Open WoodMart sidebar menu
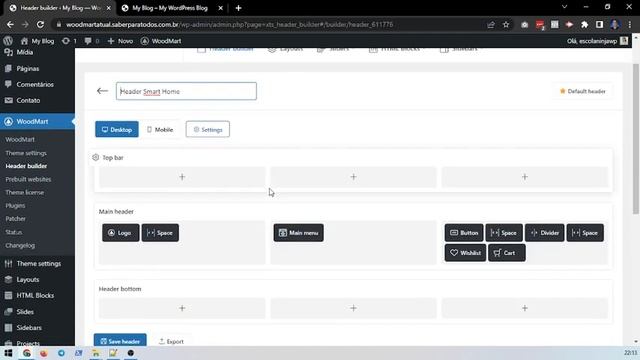The width and height of the screenshot is (640, 360). pyautogui.click(x=37, y=122)
